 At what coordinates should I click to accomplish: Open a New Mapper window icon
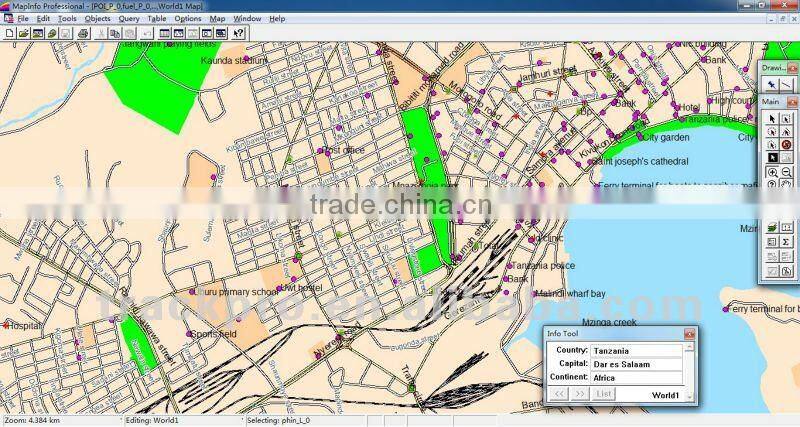pyautogui.click(x=179, y=34)
